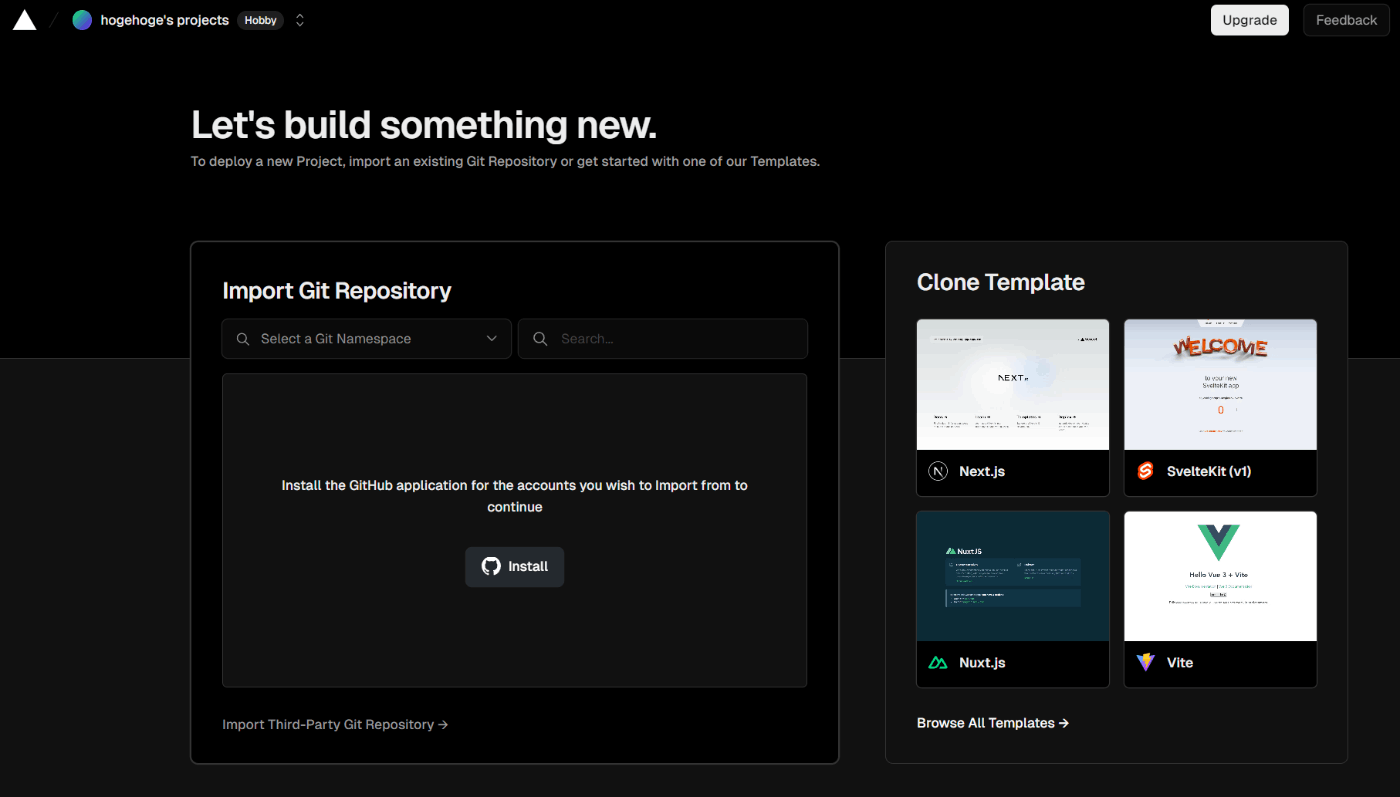Open the hogehoge's projects link
The width and height of the screenshot is (1400, 797).
[164, 20]
